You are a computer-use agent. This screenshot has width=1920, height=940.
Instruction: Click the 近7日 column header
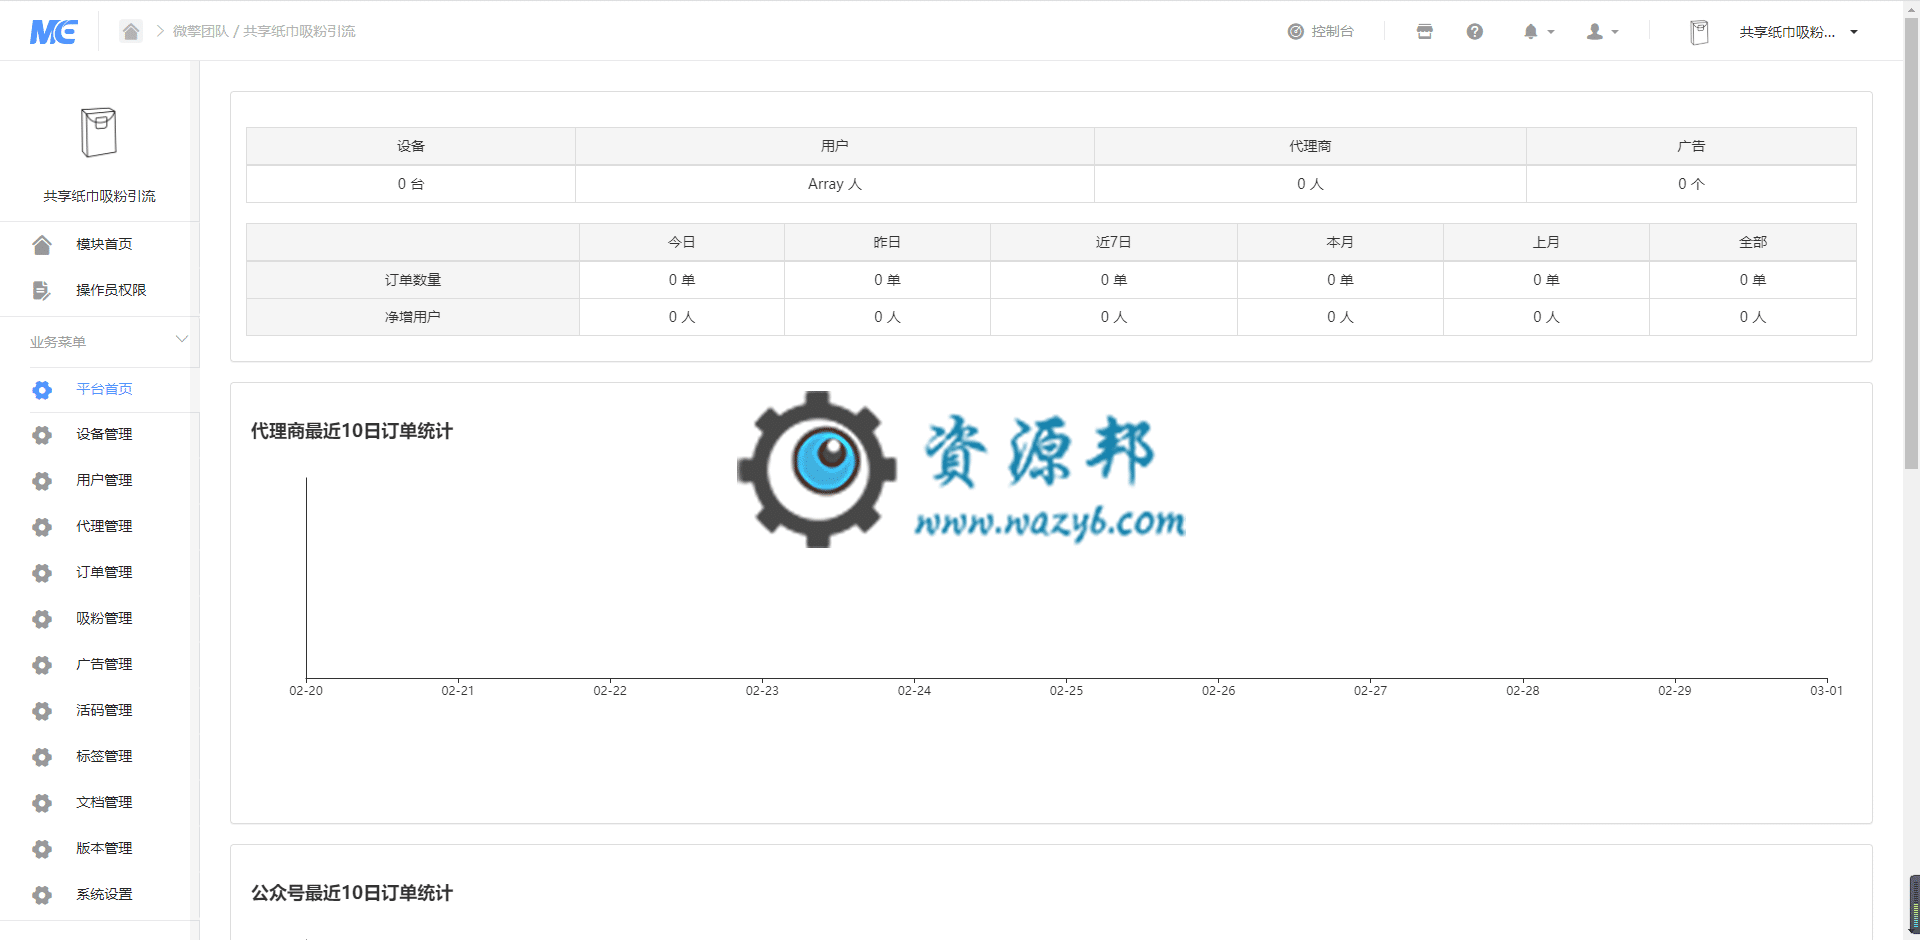tap(1114, 242)
